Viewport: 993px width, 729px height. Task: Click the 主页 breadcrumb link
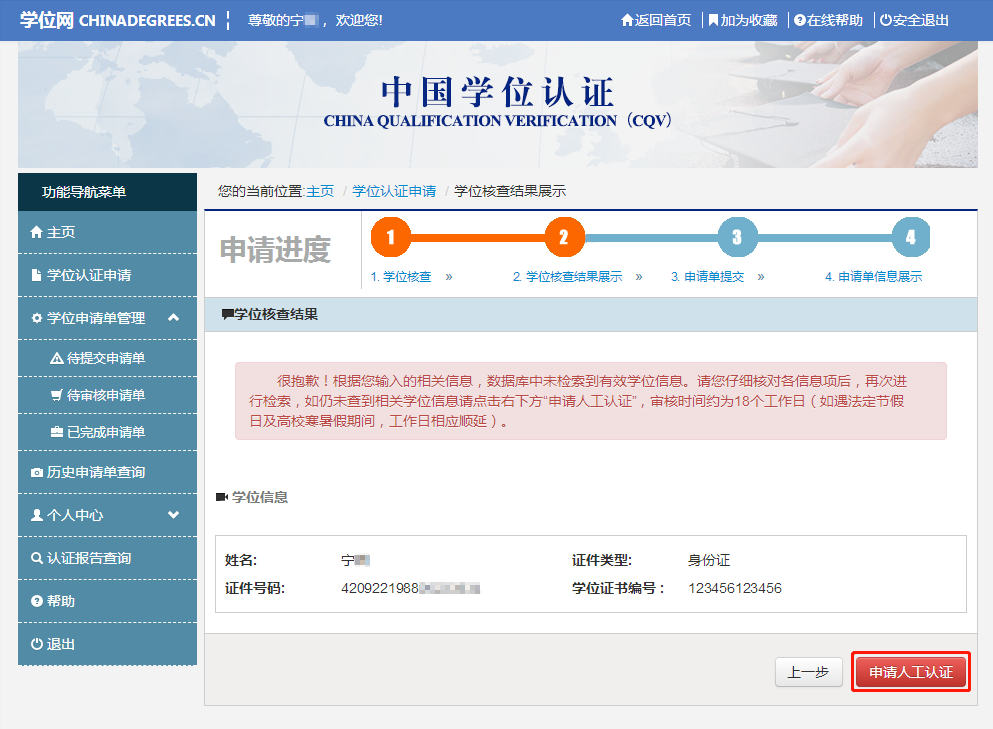point(320,191)
